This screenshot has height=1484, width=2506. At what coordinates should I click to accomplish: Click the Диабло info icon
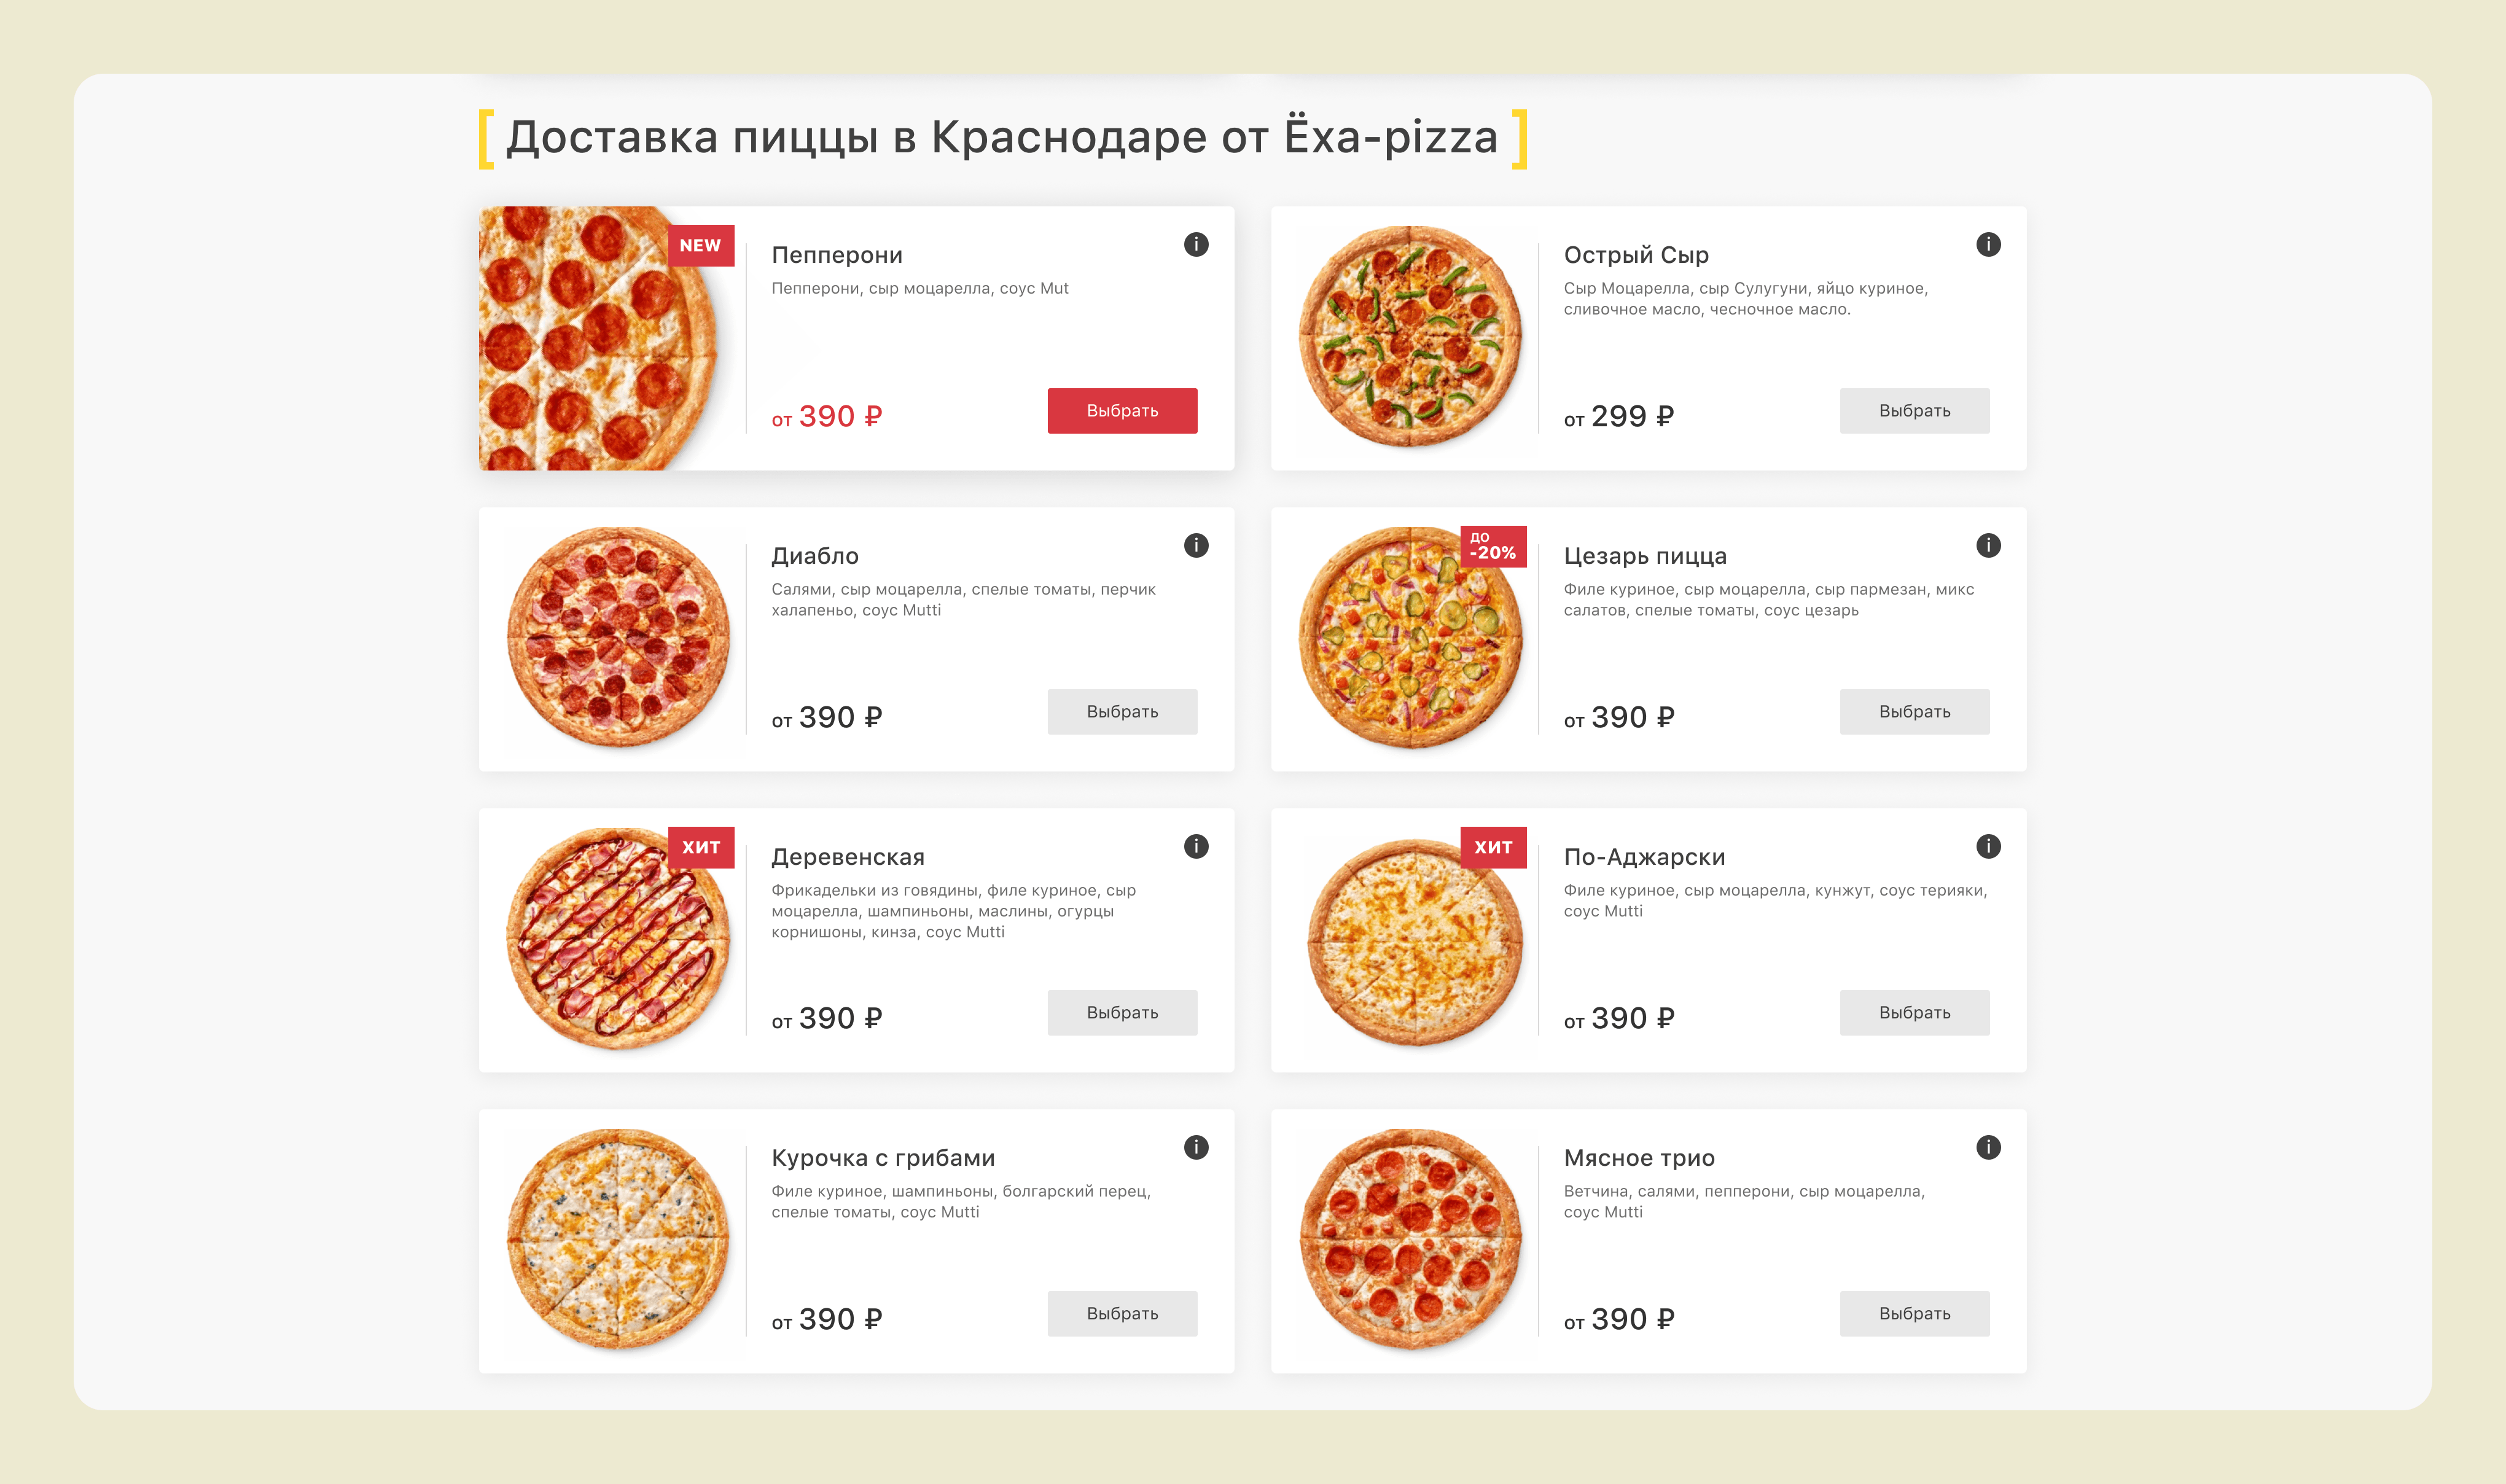[1196, 546]
